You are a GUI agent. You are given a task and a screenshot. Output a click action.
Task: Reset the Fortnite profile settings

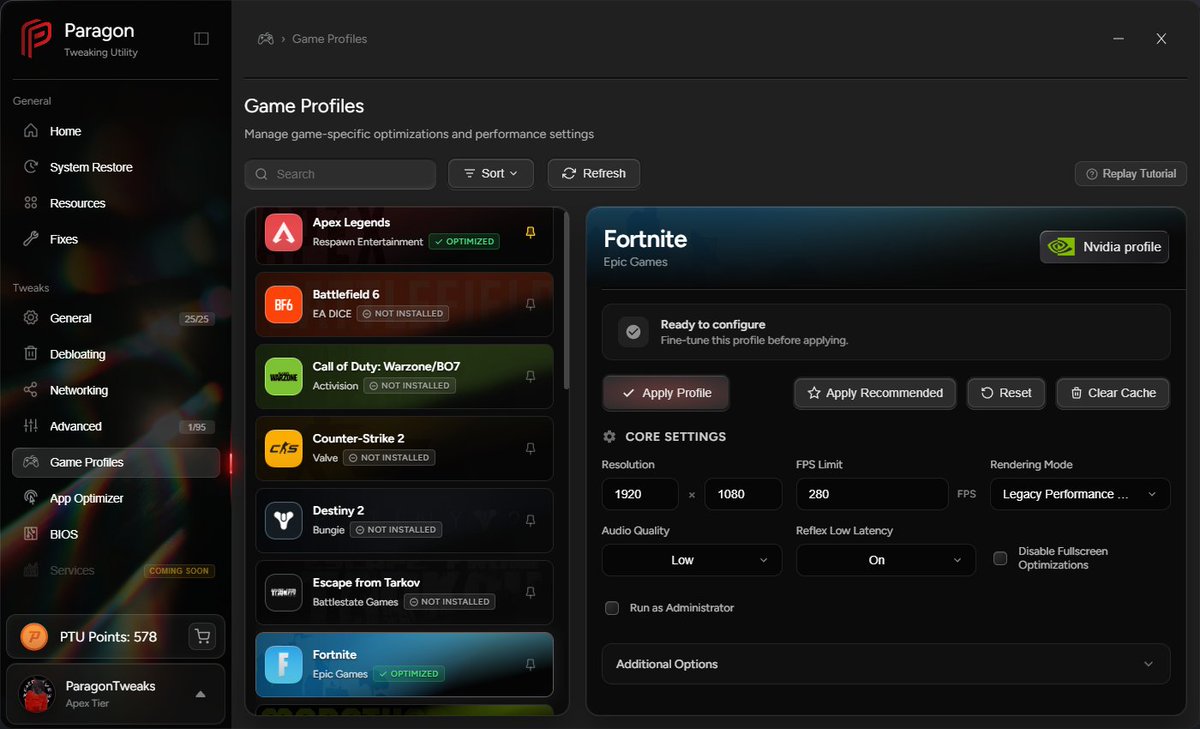coord(1006,393)
